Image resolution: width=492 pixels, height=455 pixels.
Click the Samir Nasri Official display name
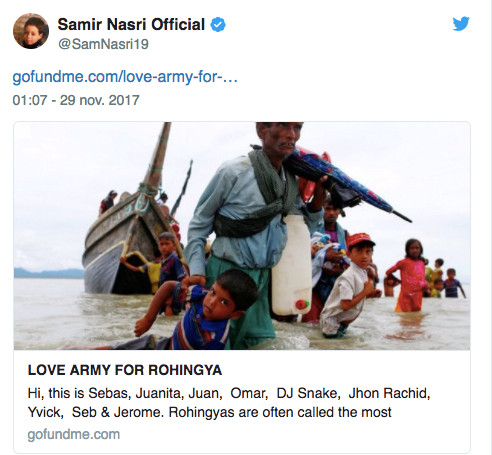coord(131,24)
